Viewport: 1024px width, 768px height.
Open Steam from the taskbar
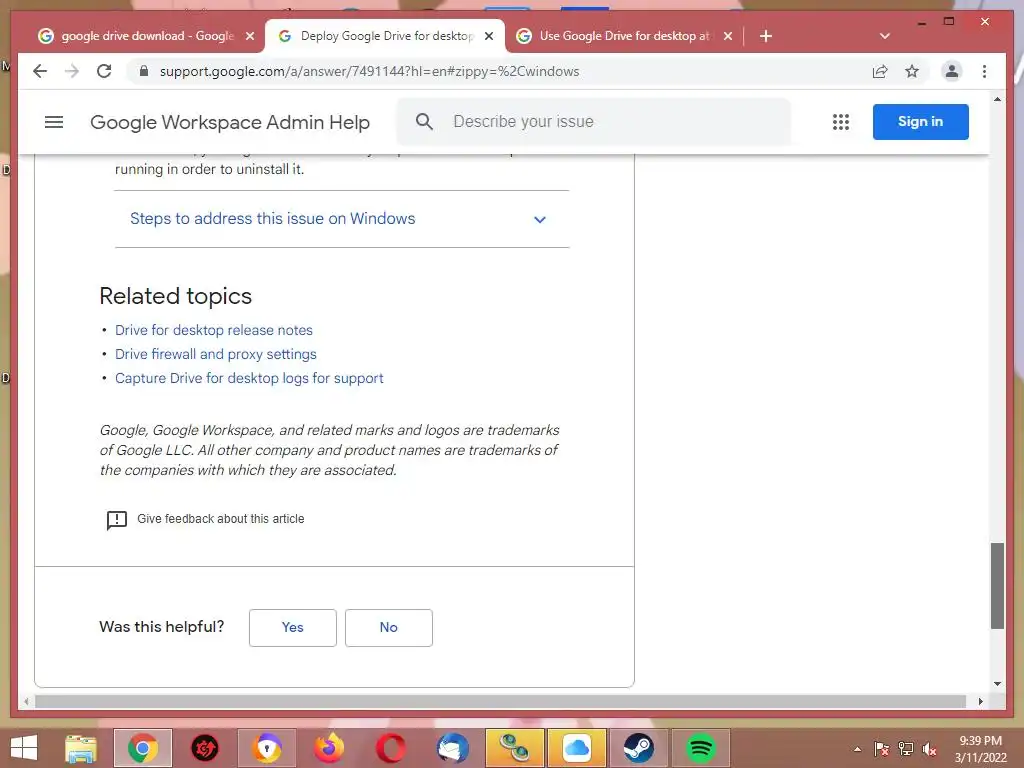[x=638, y=748]
